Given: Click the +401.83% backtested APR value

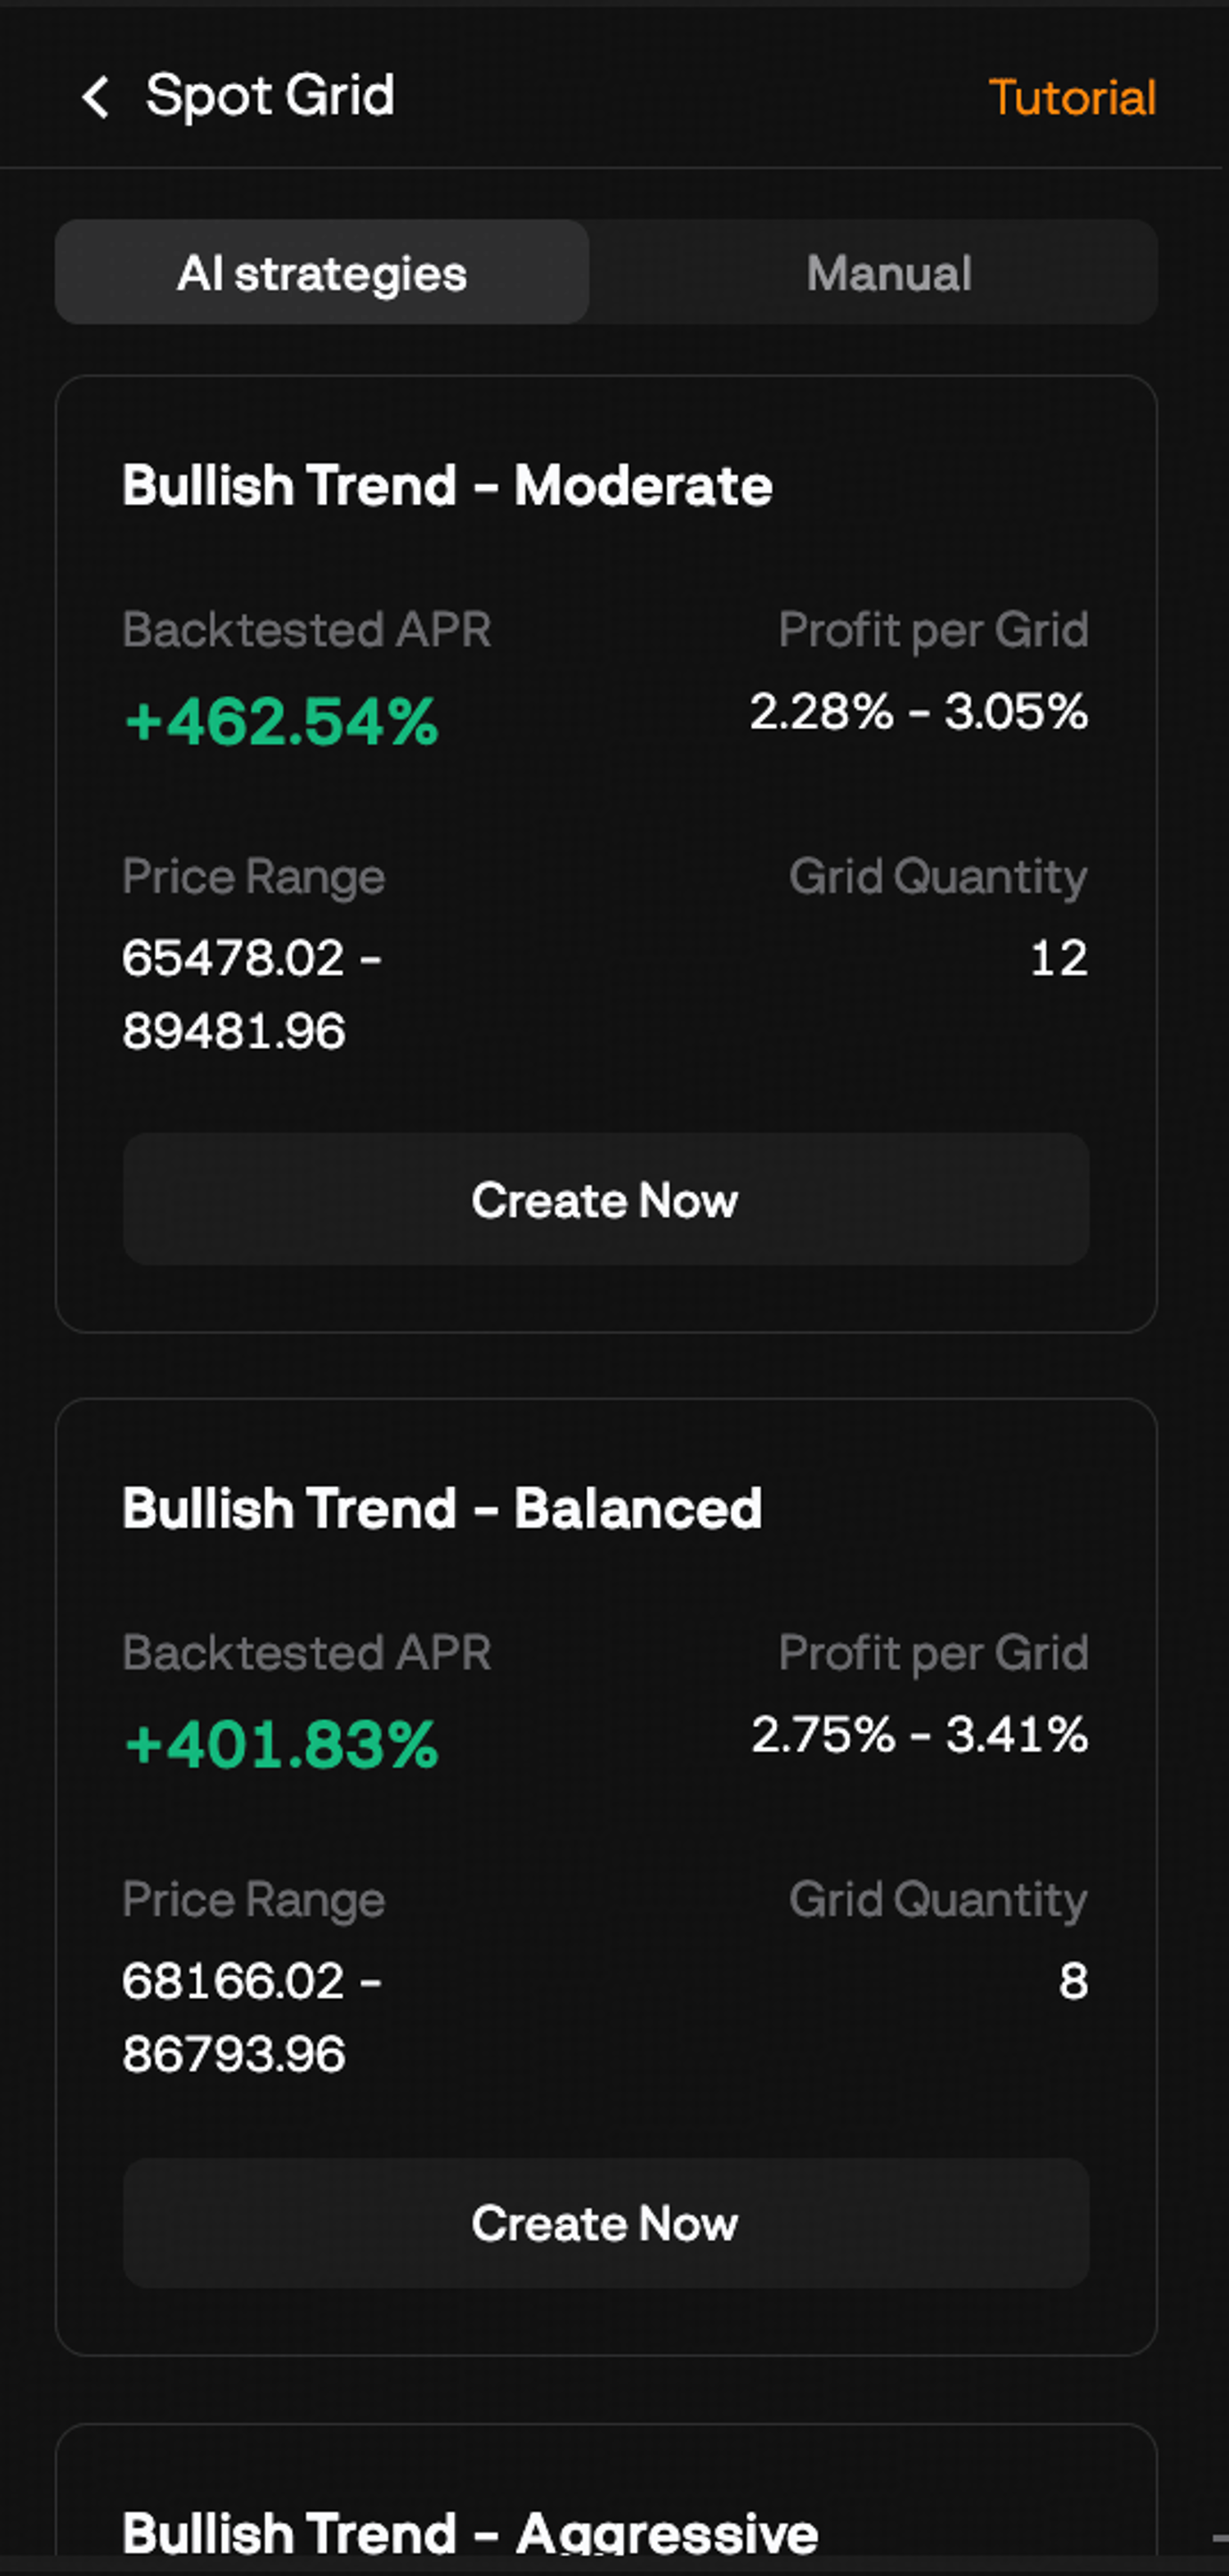Looking at the screenshot, I should (281, 1744).
